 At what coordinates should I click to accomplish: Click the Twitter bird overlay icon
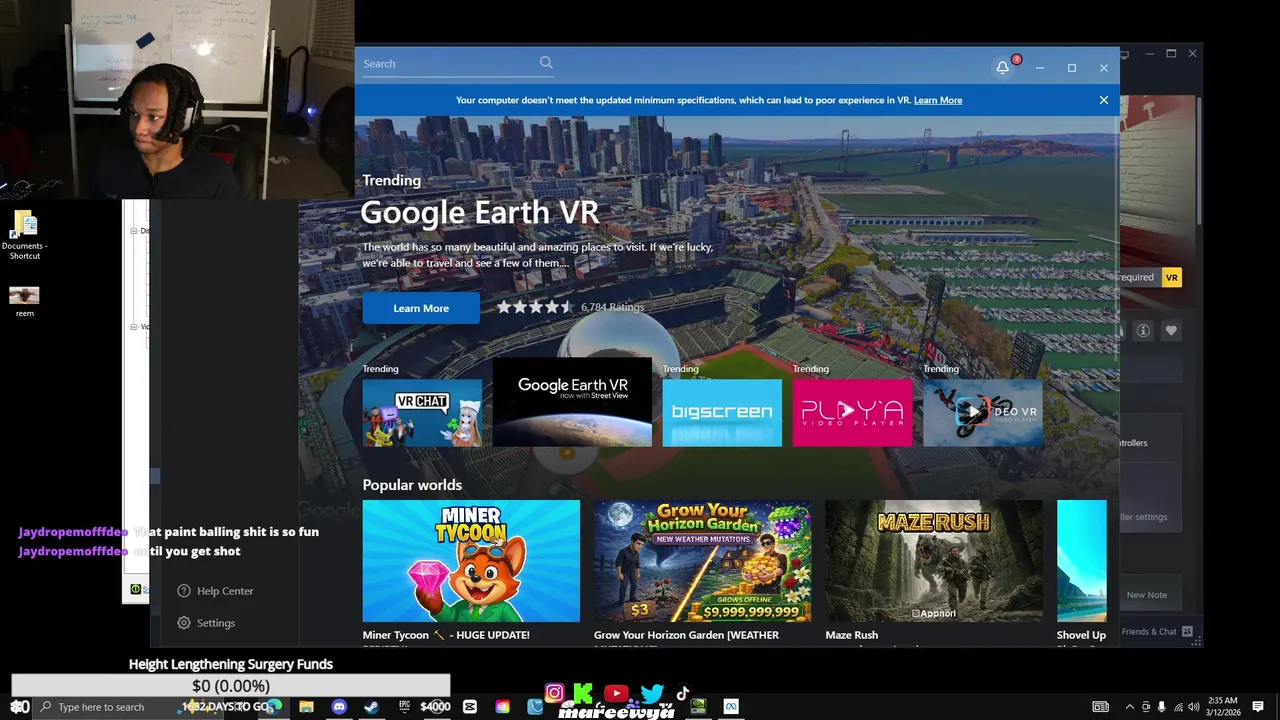click(x=652, y=693)
